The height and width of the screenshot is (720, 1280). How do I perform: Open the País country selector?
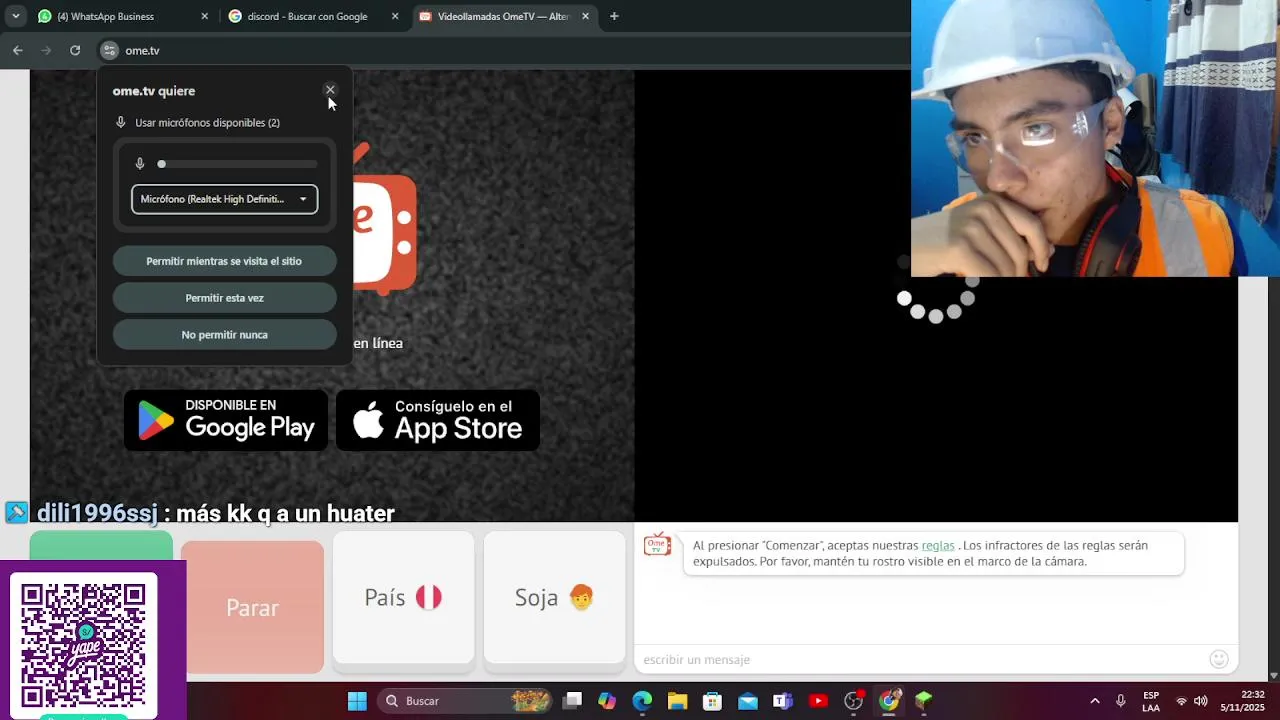(403, 597)
